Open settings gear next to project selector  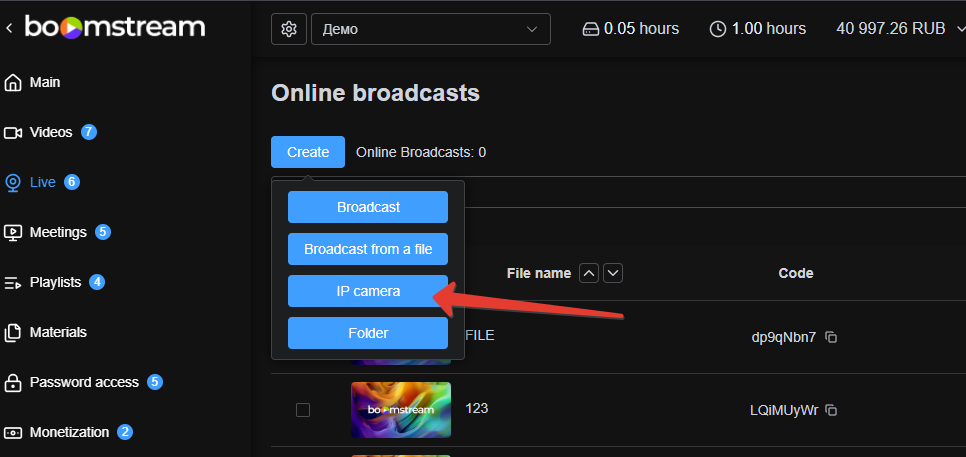[x=289, y=29]
